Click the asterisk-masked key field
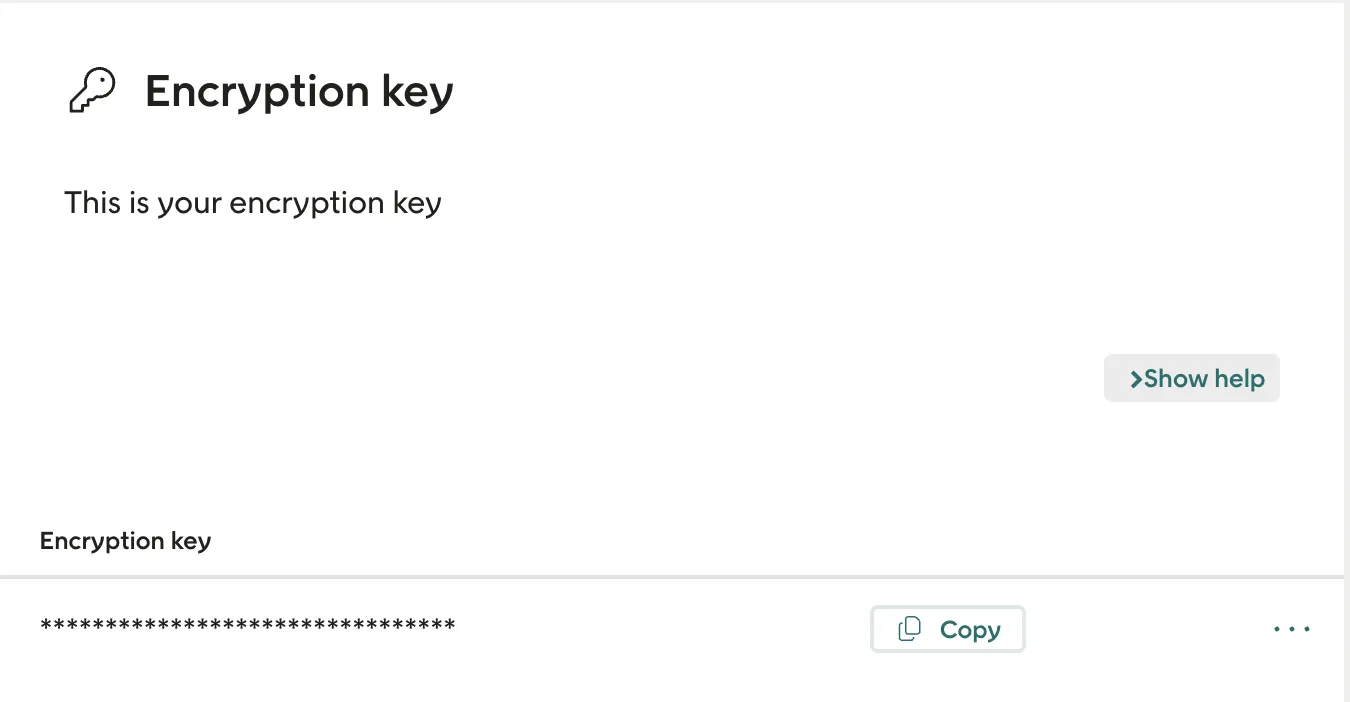This screenshot has width=1350, height=702. point(246,625)
